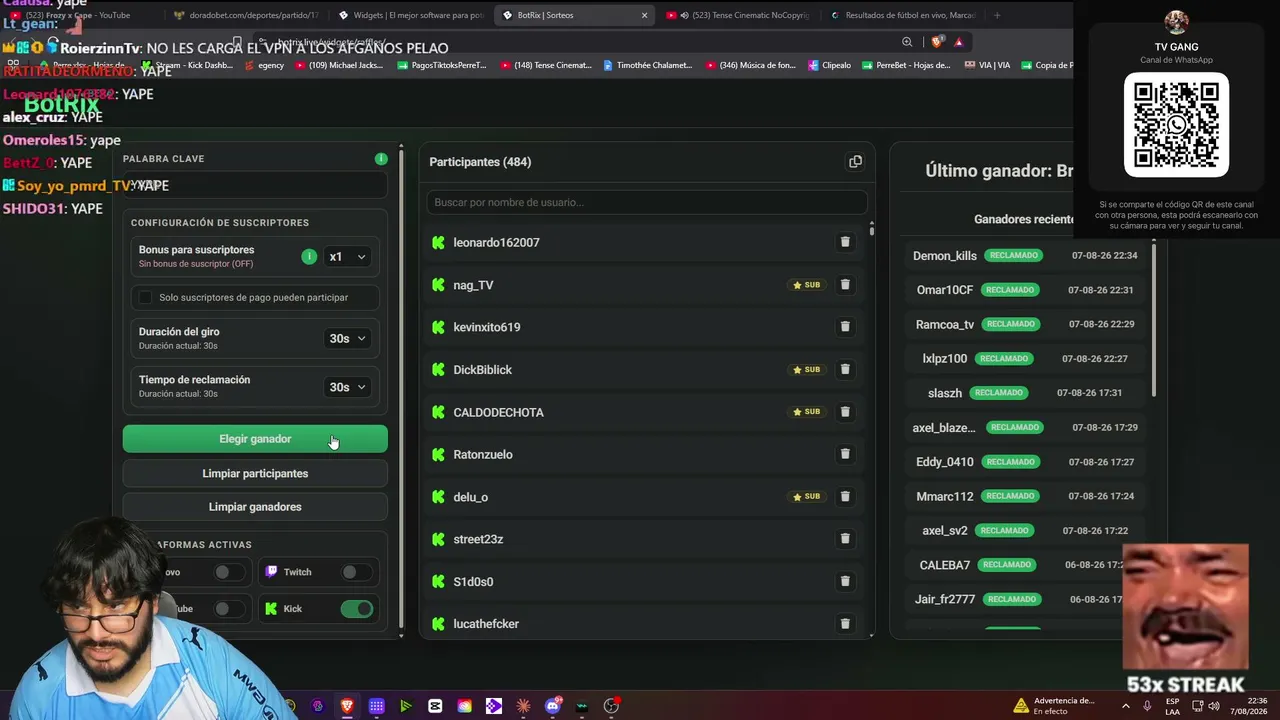
Task: Click the SUB badge on nag_TV
Action: (806, 285)
